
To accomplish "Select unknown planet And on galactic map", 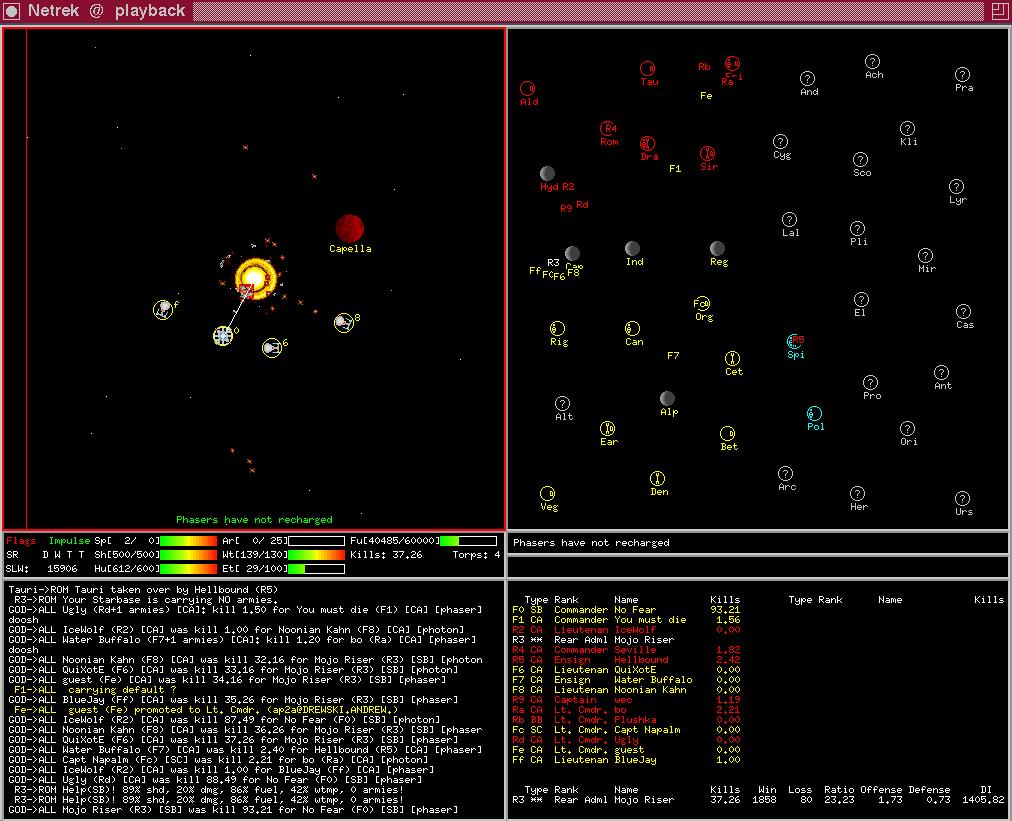I will point(807,78).
